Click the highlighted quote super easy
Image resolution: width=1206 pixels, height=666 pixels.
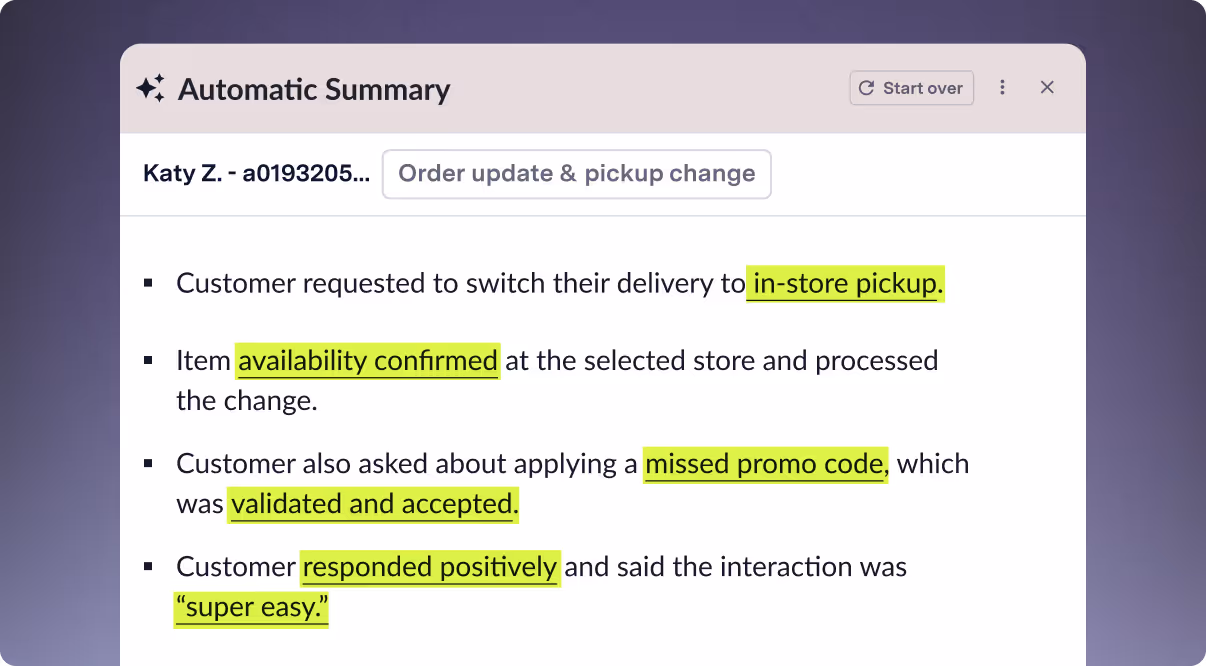point(249,607)
